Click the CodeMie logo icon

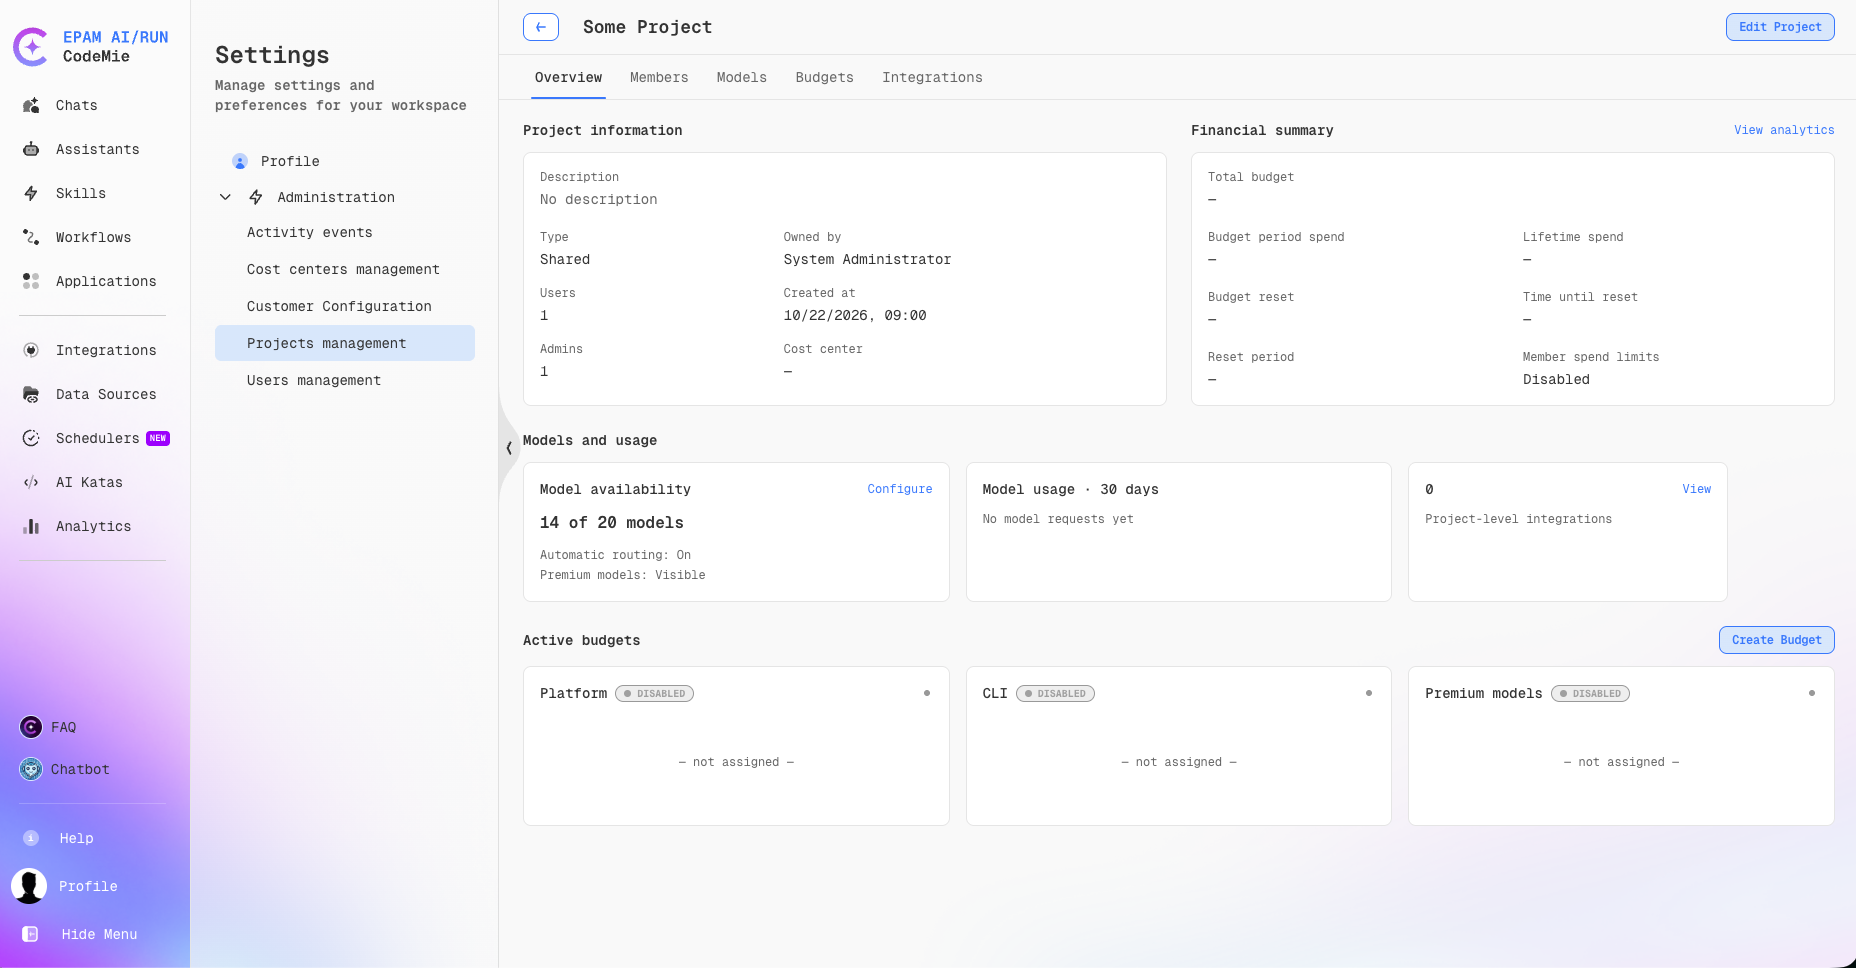31,47
